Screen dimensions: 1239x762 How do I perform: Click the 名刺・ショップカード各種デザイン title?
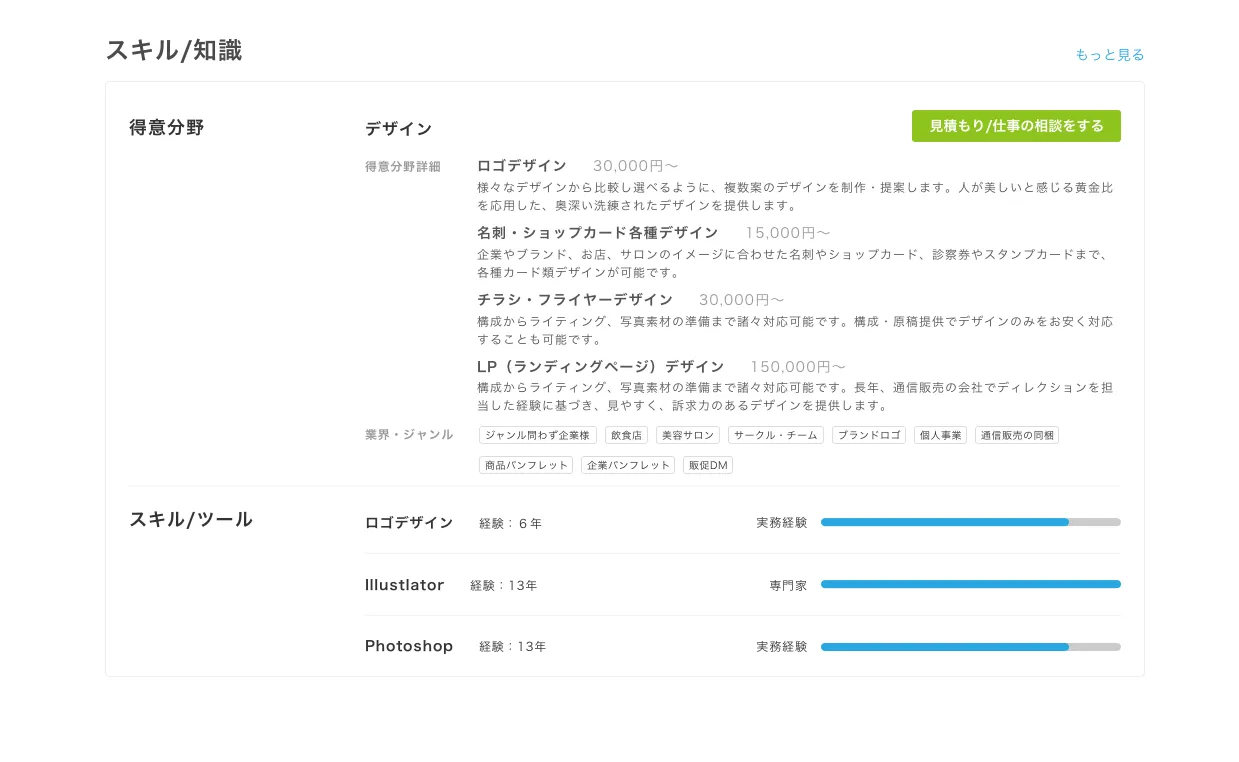click(x=597, y=233)
